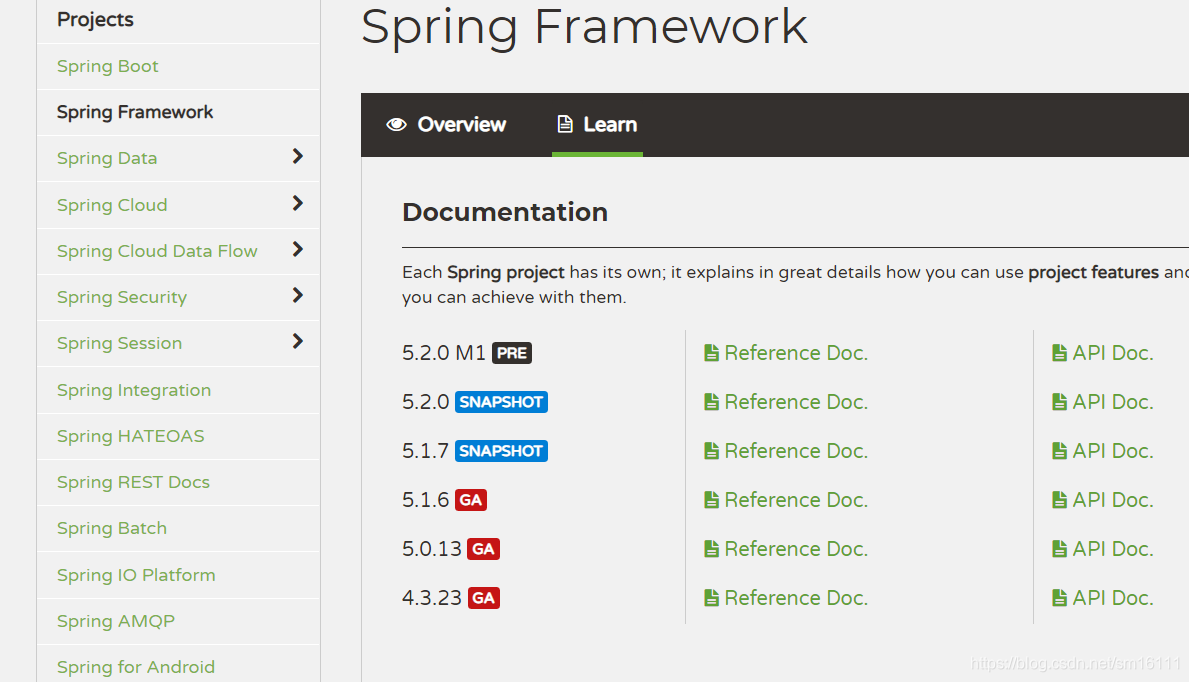This screenshot has height=682, width=1189.
Task: Open API Doc. link for 5.1.6 GA
Action: click(x=1112, y=500)
